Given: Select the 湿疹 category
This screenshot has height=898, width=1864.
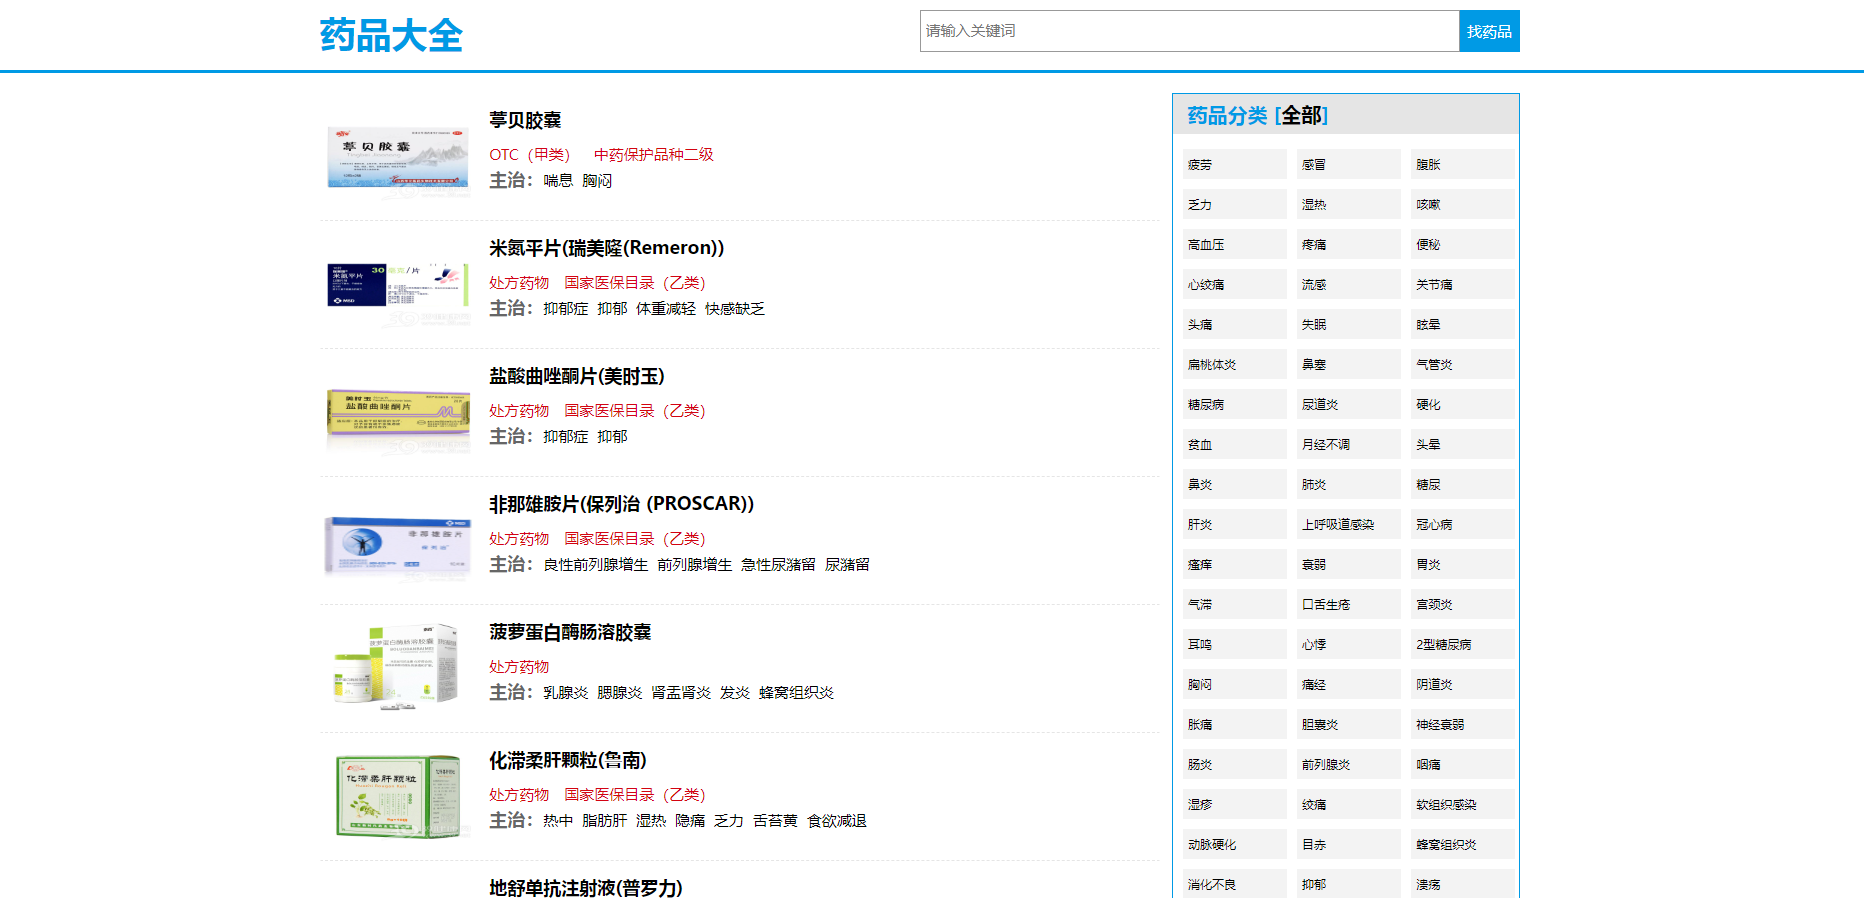Looking at the screenshot, I should coord(1234,805).
